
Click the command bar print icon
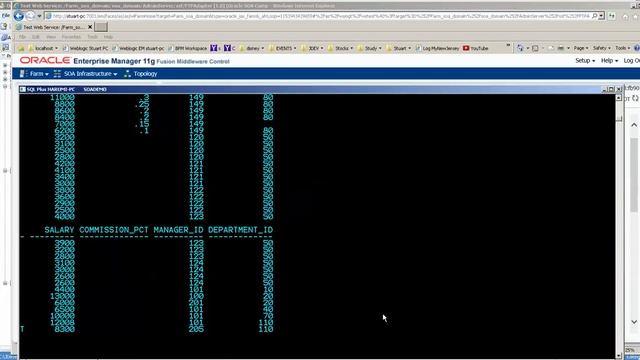pyautogui.click(x=561, y=48)
